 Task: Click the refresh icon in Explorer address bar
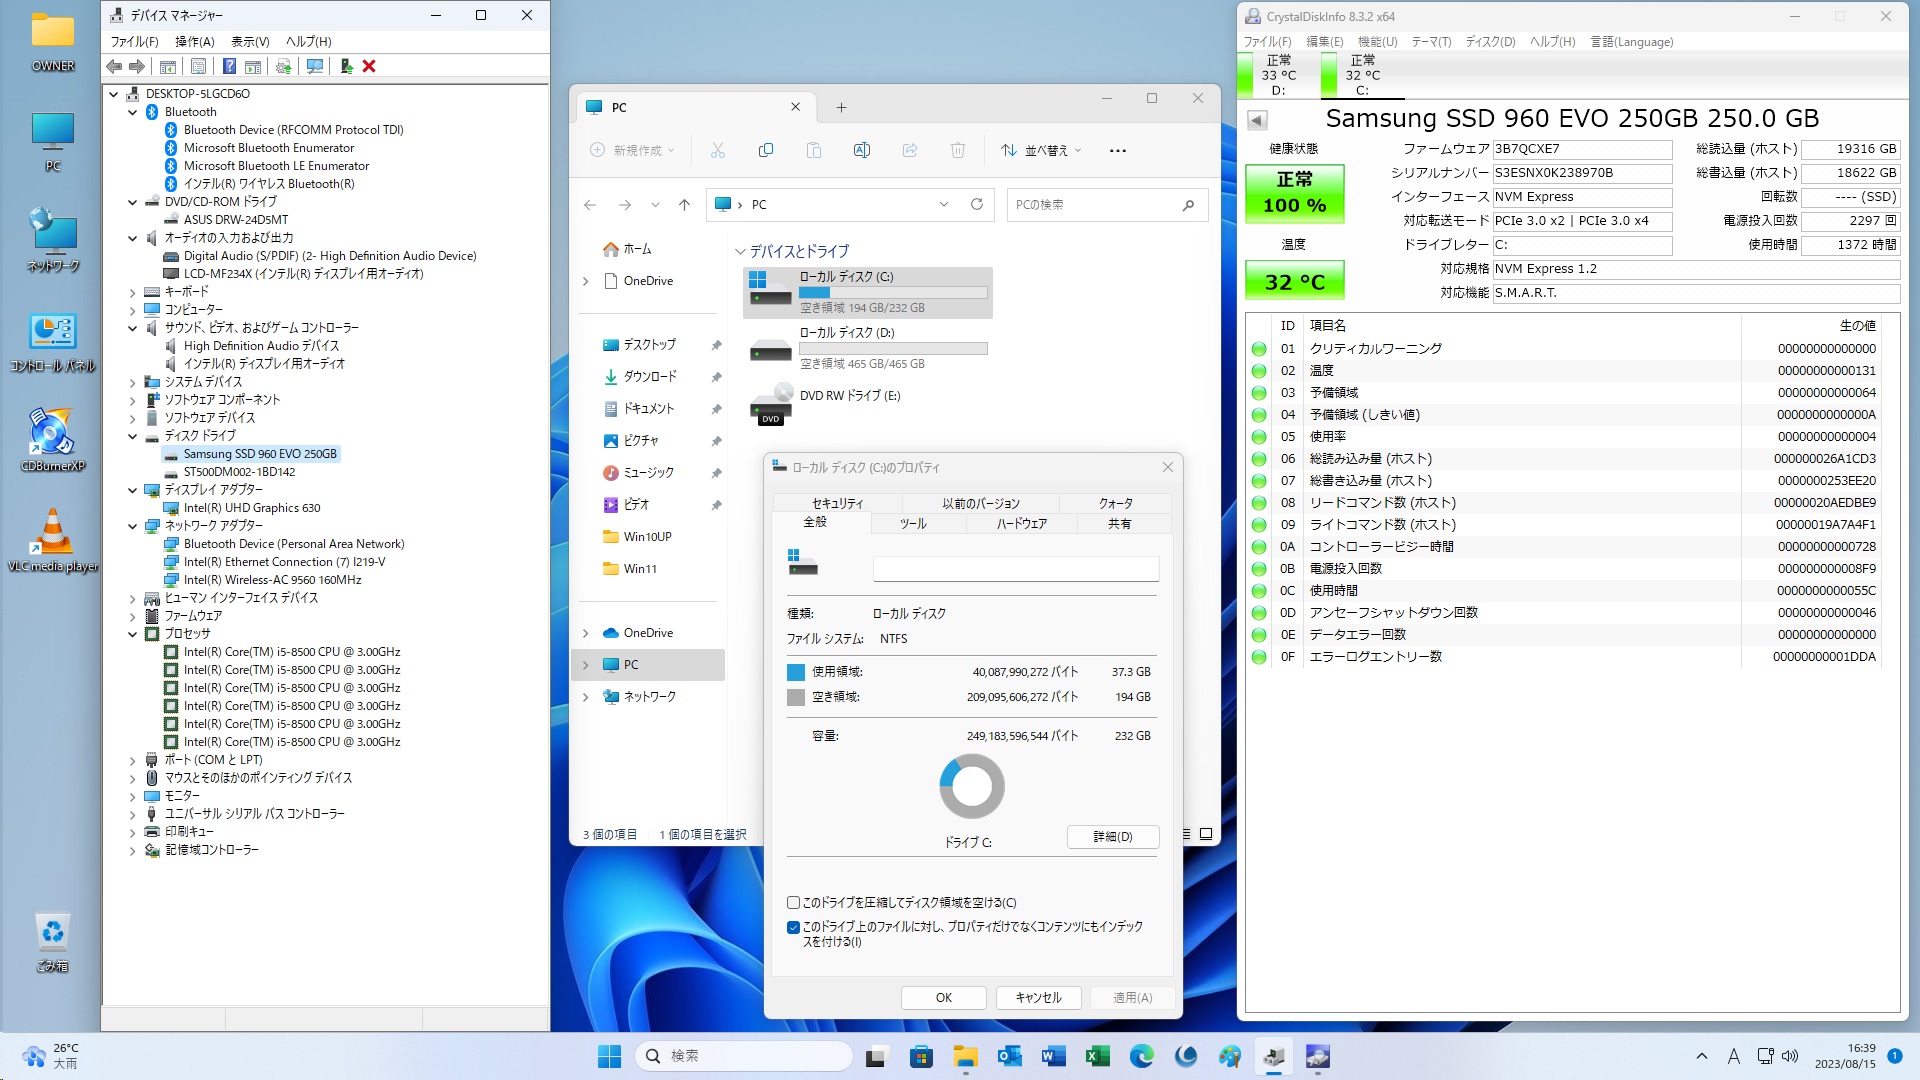click(976, 204)
